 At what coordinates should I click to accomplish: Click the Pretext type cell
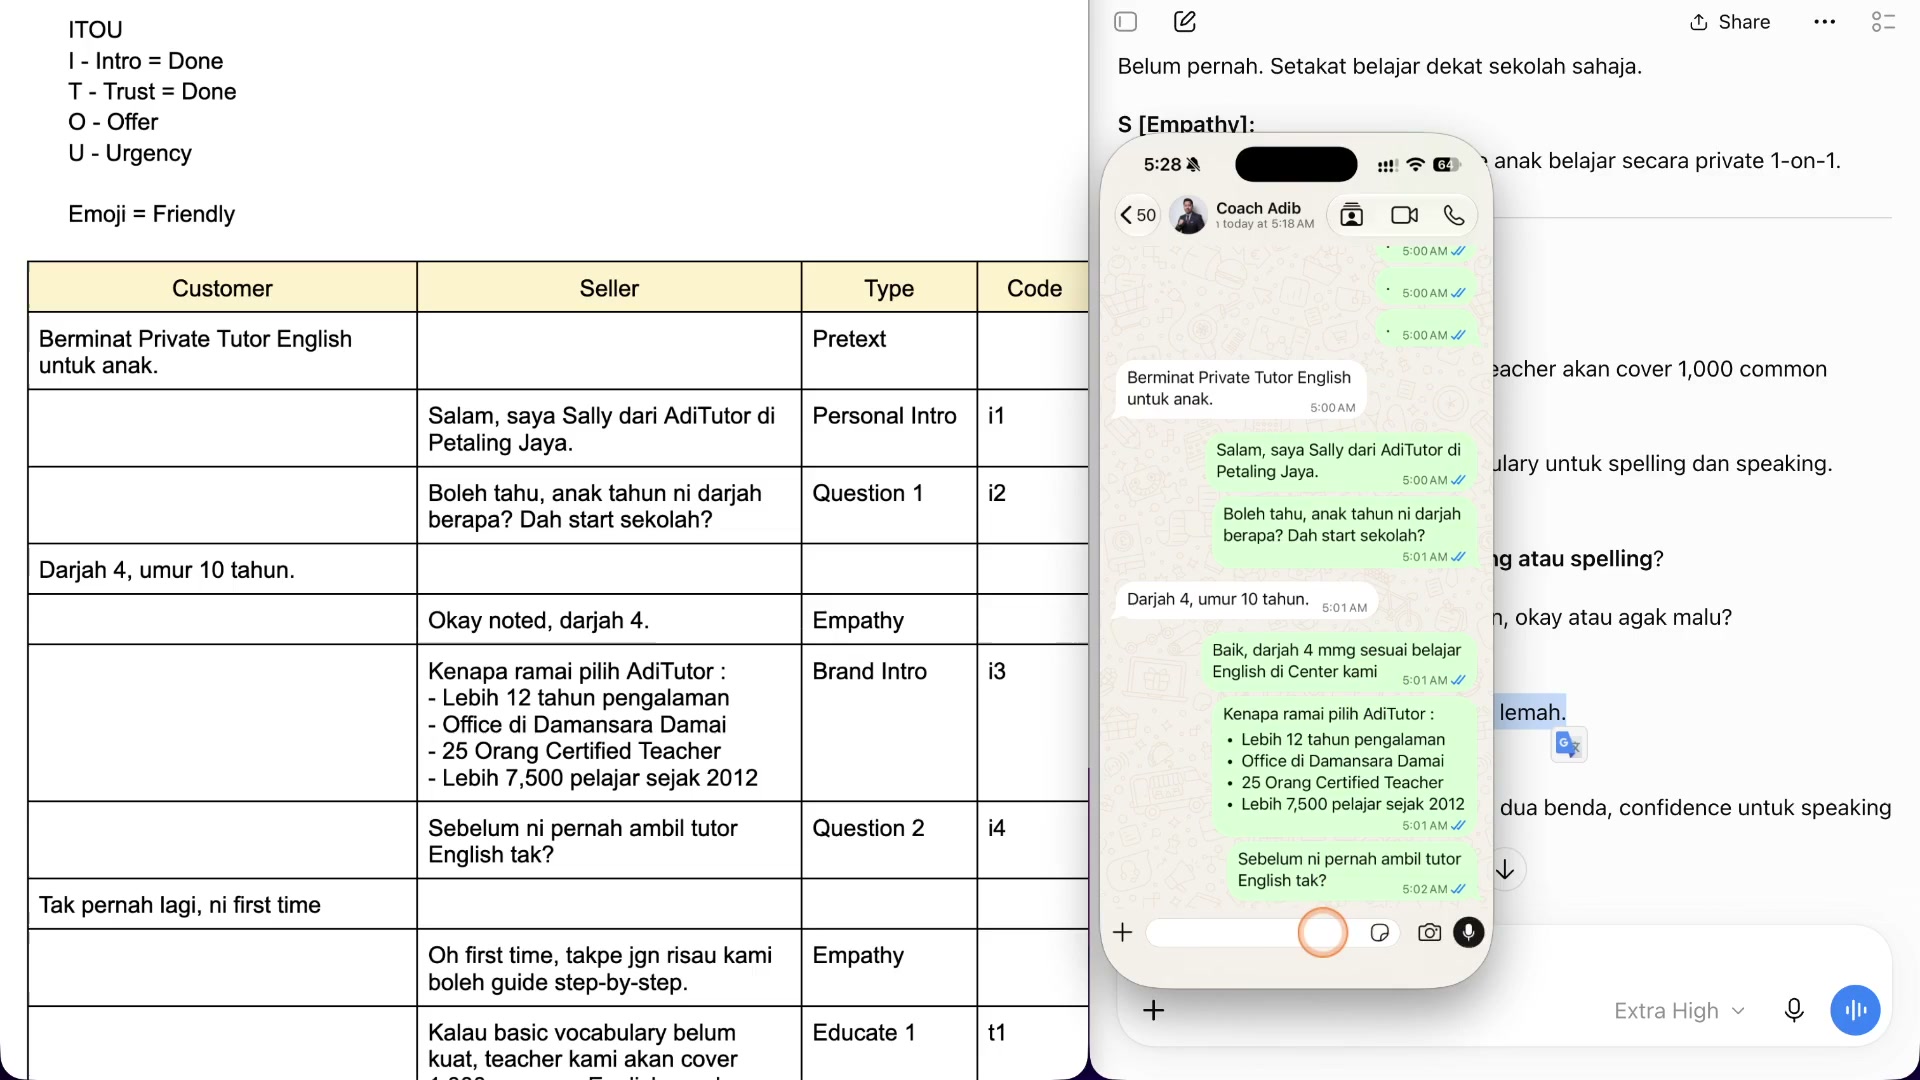tap(889, 351)
